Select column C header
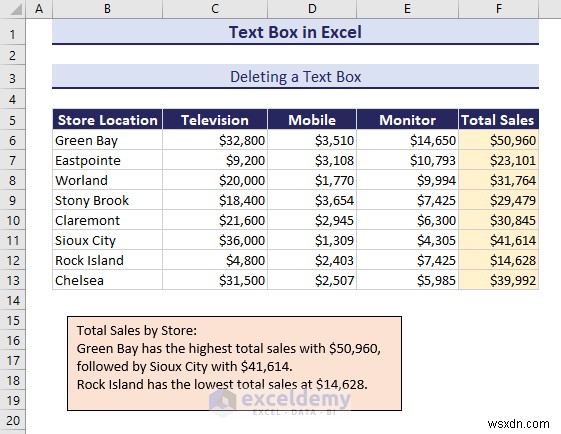Image resolution: width=561 pixels, height=434 pixels. pos(215,9)
